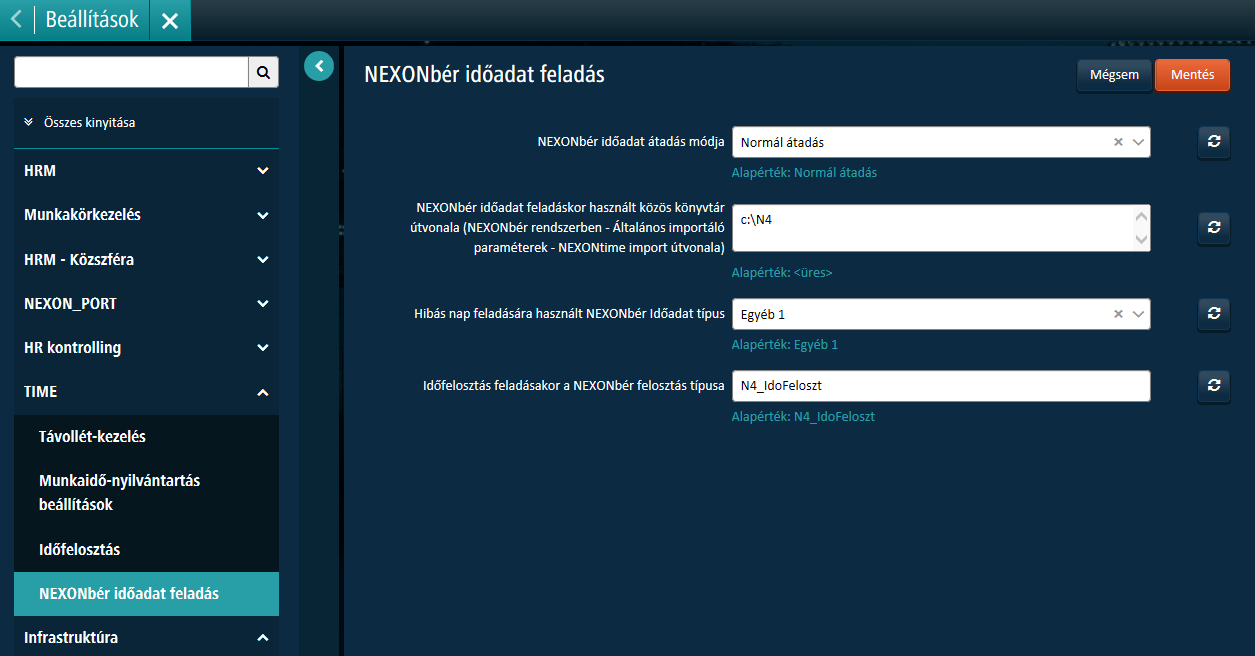1255x656 pixels.
Task: Click the search magnifier icon
Action: tap(263, 72)
